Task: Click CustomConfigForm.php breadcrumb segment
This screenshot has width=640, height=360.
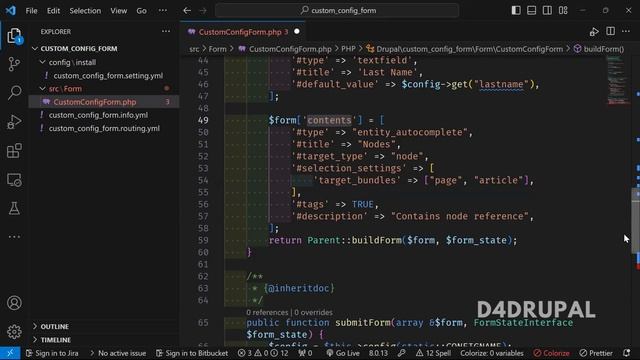Action: [290, 49]
